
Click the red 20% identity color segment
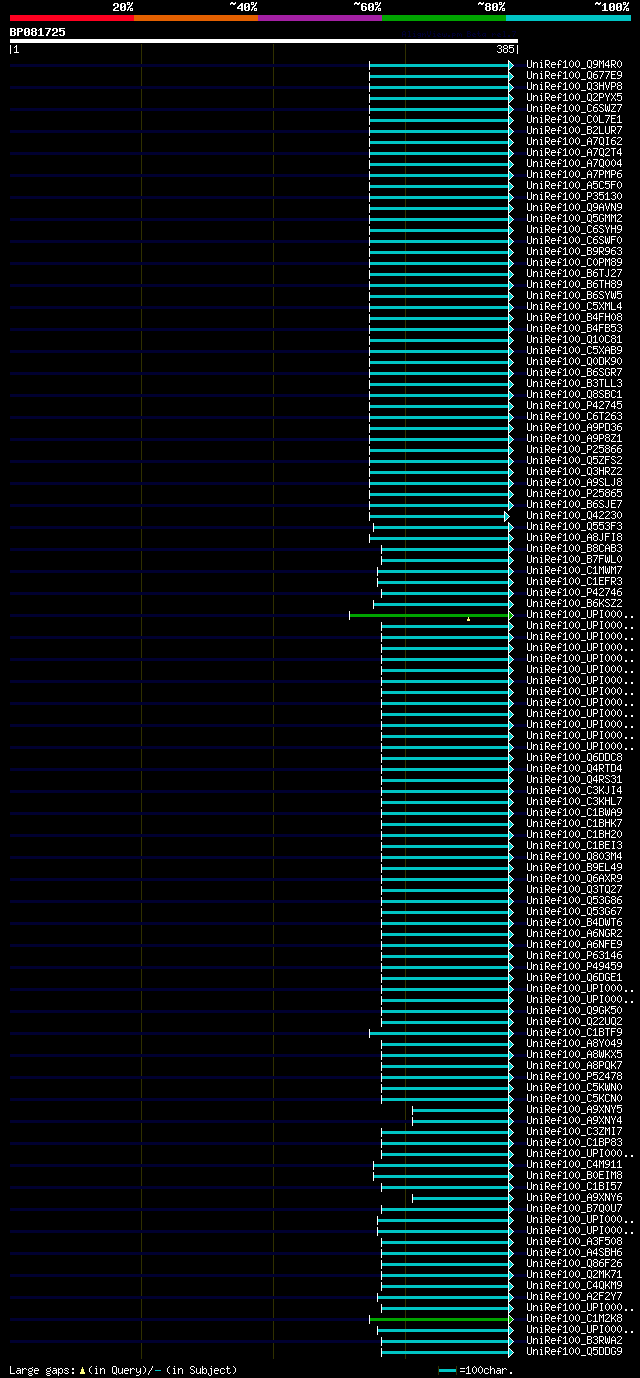coord(71,17)
